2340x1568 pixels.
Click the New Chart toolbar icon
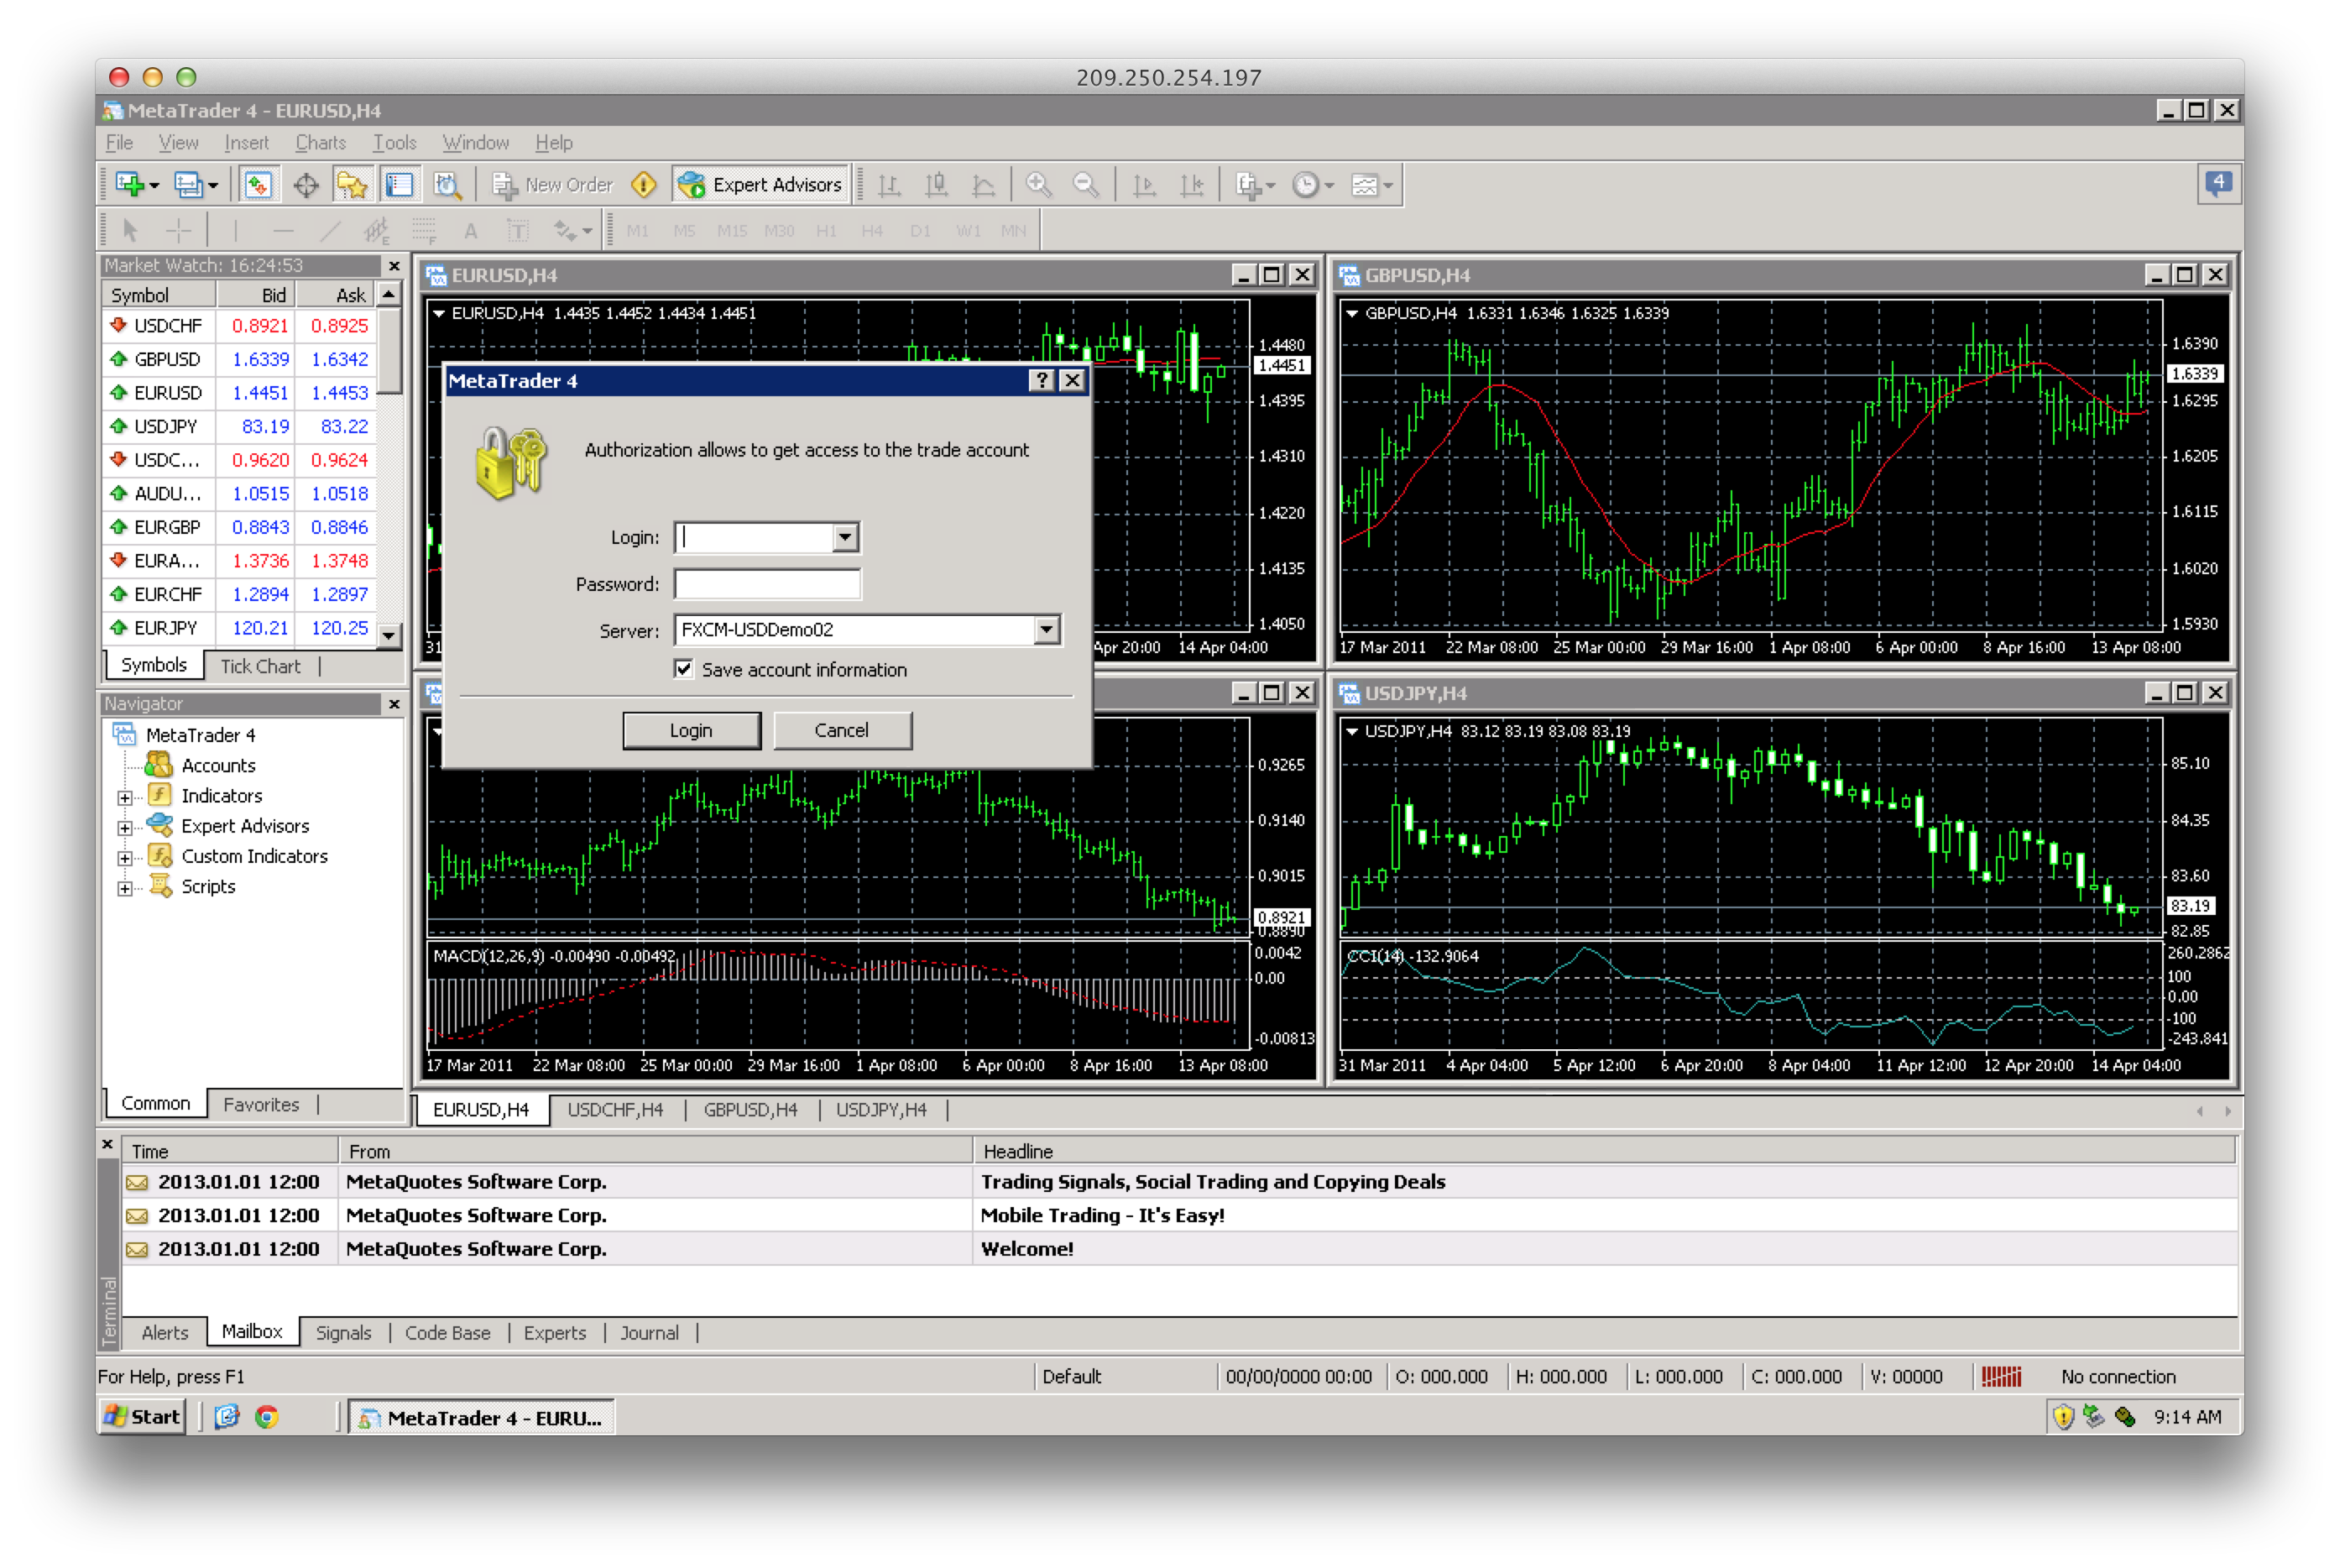[130, 185]
